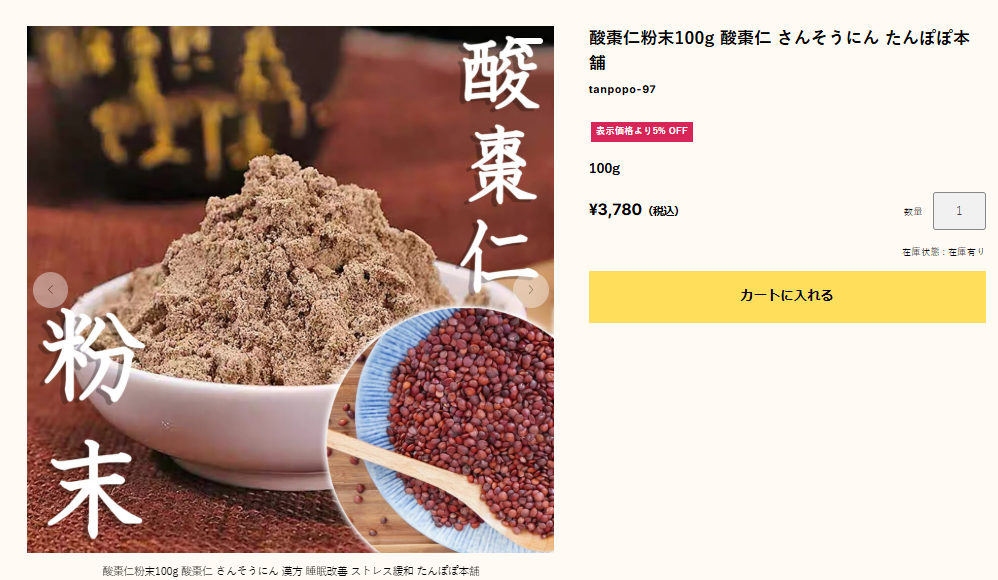
Task: Click the image caption below the photo
Action: (291, 571)
